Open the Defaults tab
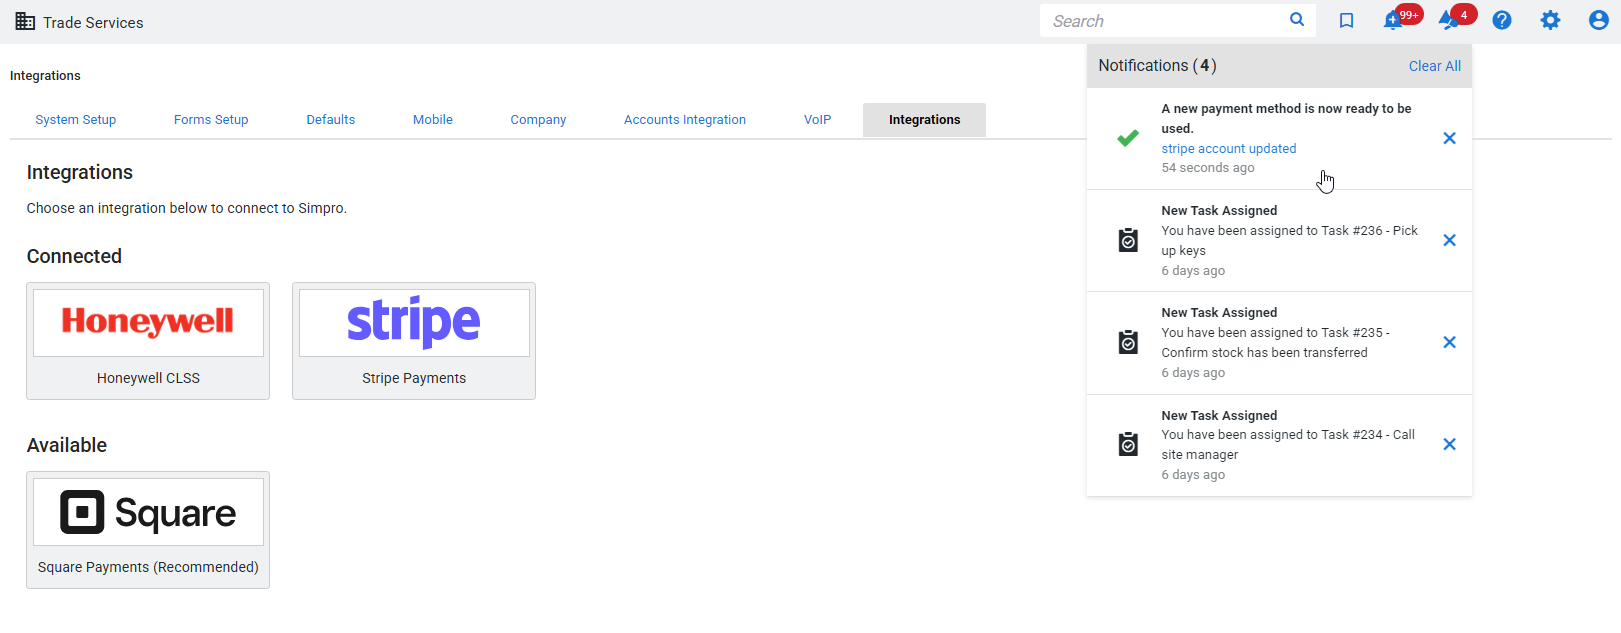Image resolution: width=1621 pixels, height=633 pixels. pos(331,120)
